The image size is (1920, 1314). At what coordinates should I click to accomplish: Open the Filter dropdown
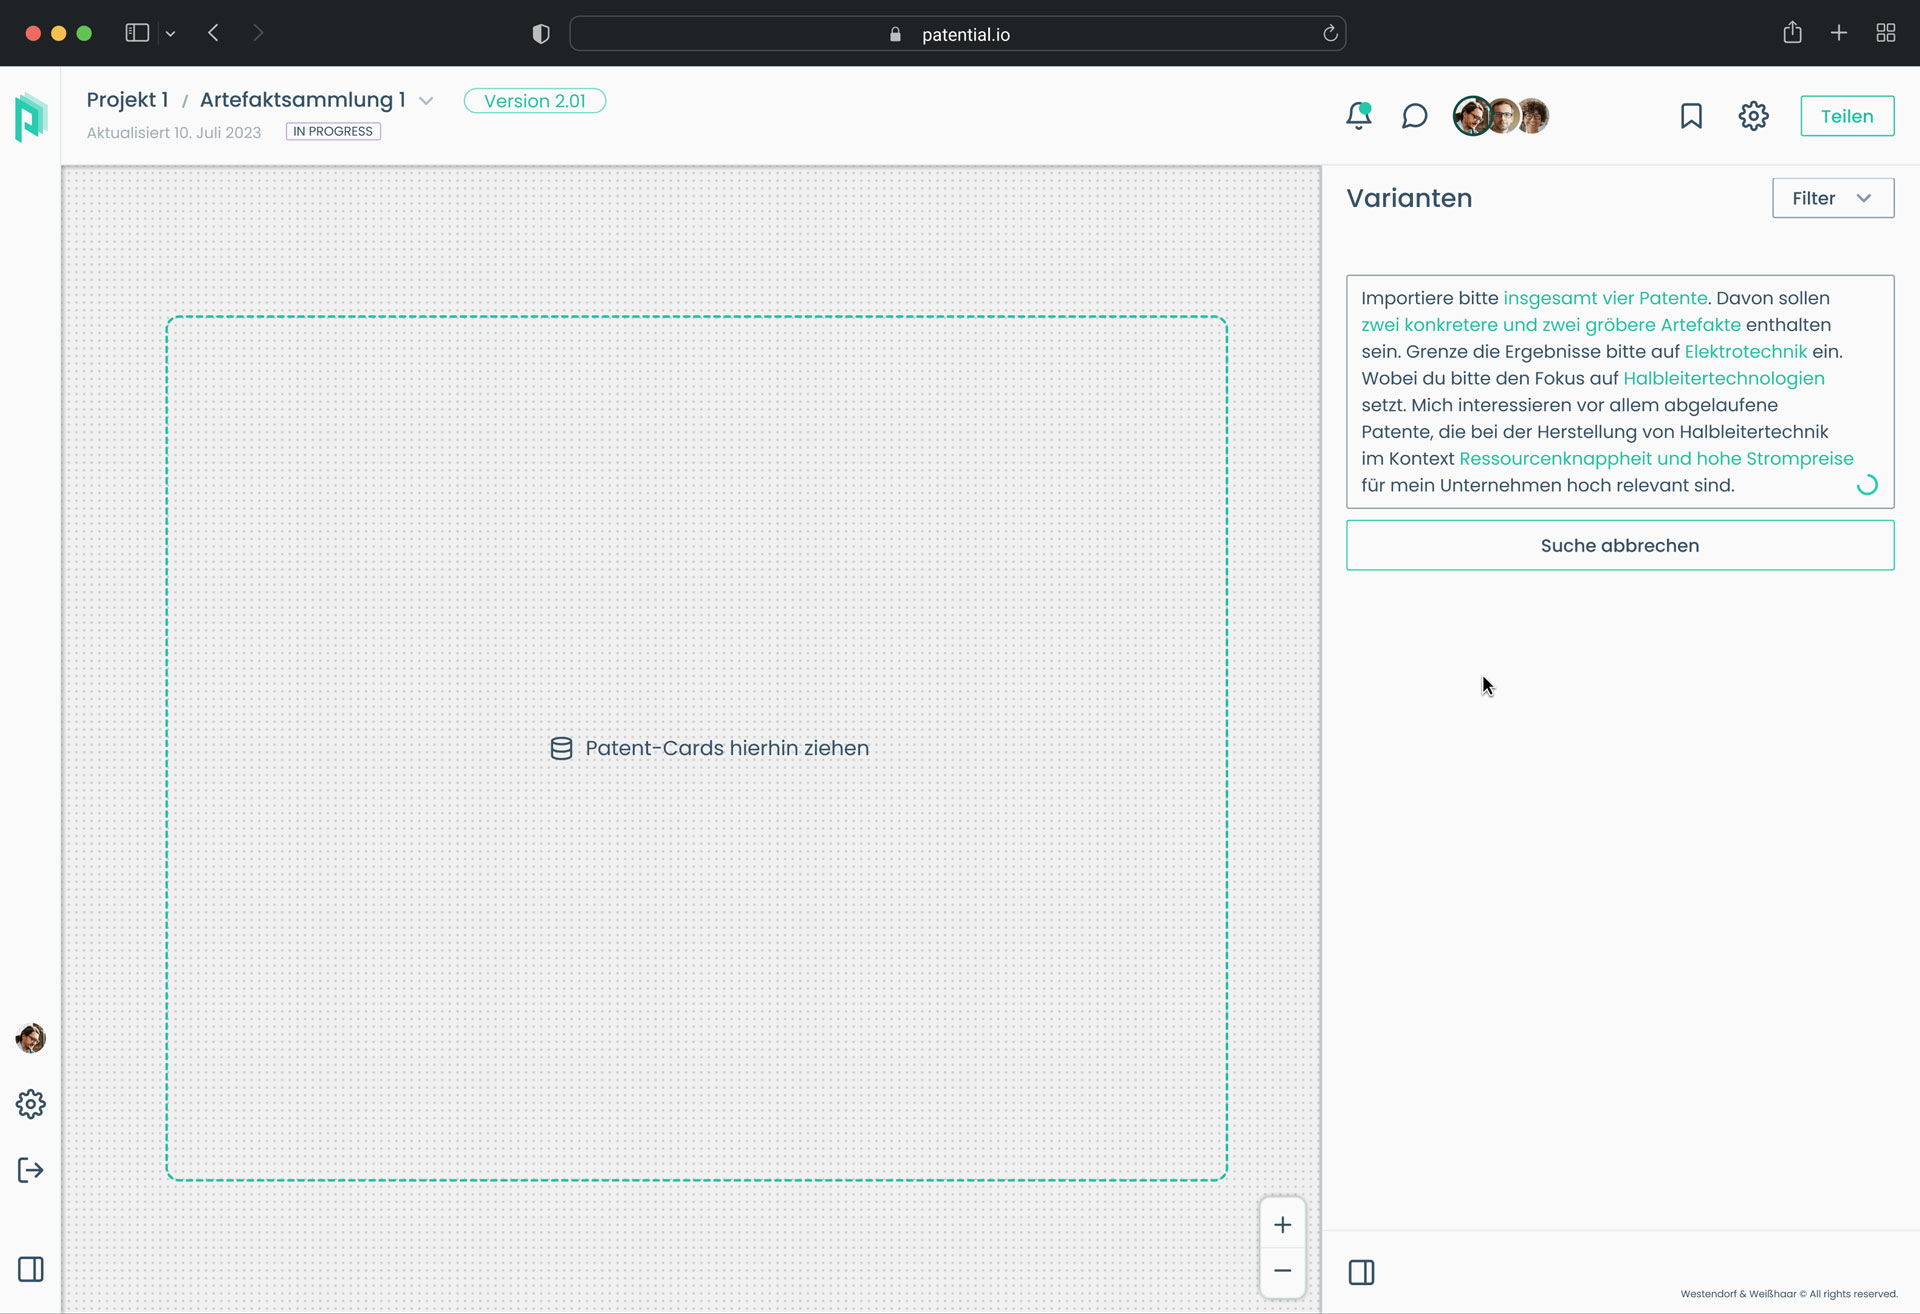(1832, 198)
